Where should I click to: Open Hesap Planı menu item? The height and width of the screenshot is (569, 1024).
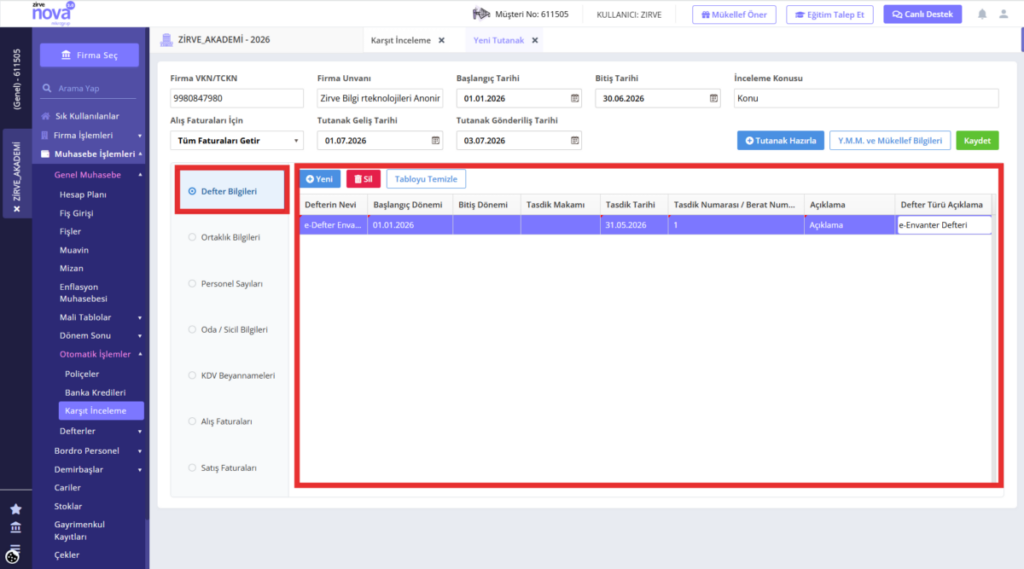83,195
